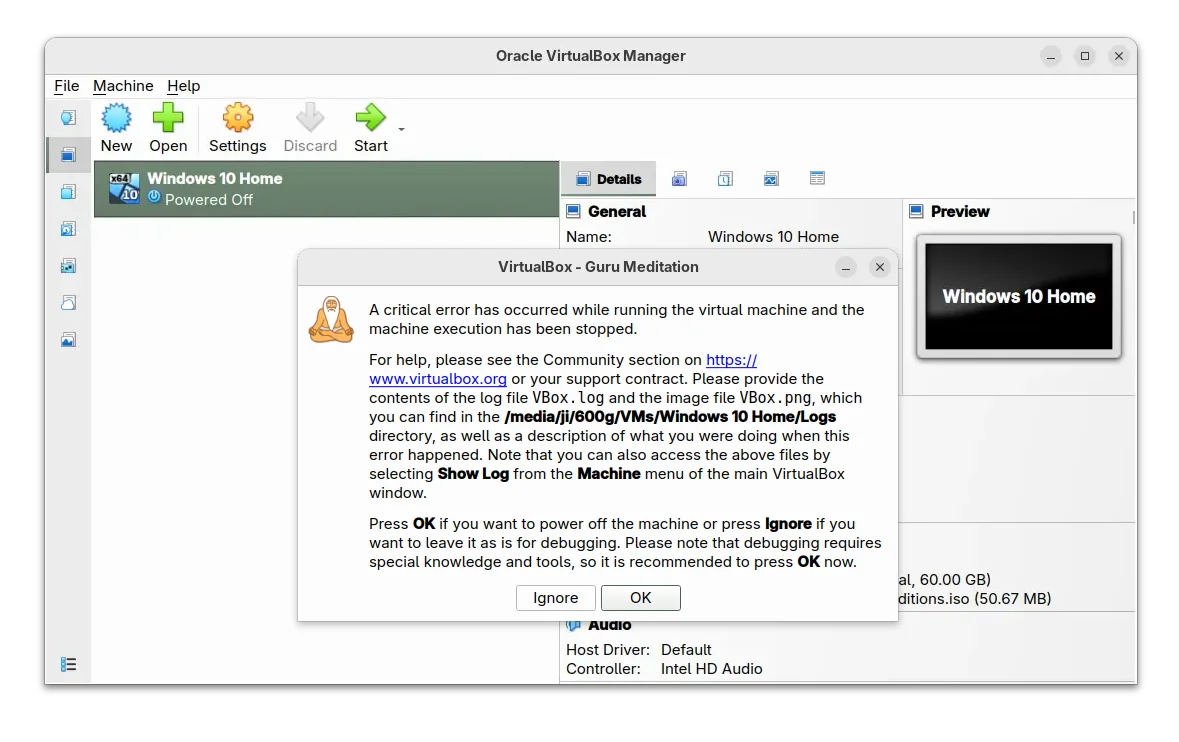Open the Cloud profiles tool in left sidebar
1179x742 pixels.
coord(68,302)
